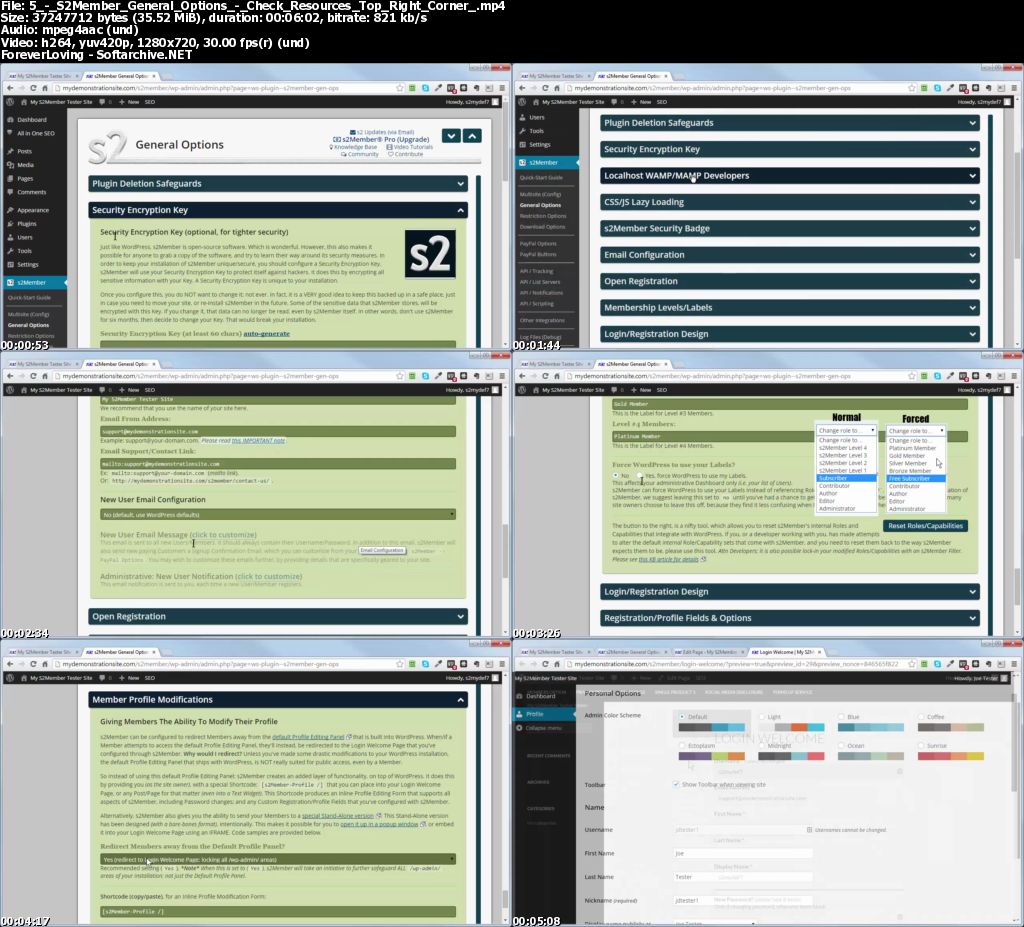Click the Chrome menu icon in the 00:00:53 frame
Image resolution: width=1024 pixels, height=927 pixels.
[x=502, y=88]
